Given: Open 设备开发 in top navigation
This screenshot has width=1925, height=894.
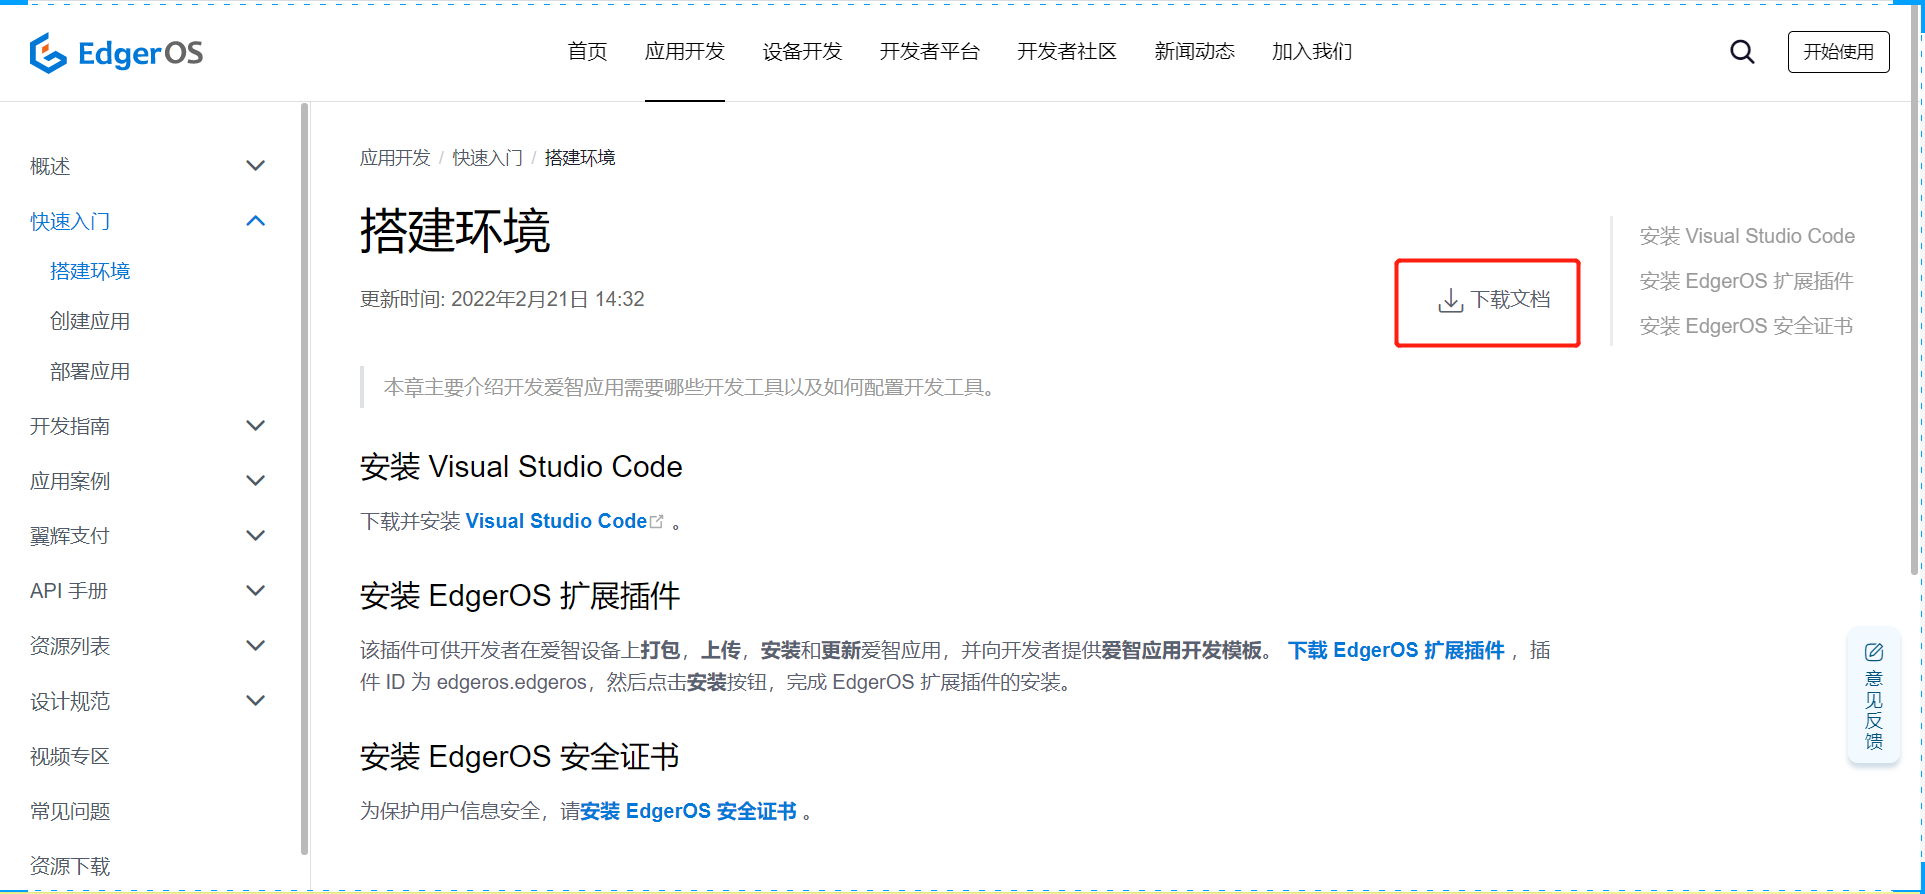Looking at the screenshot, I should click(x=802, y=52).
